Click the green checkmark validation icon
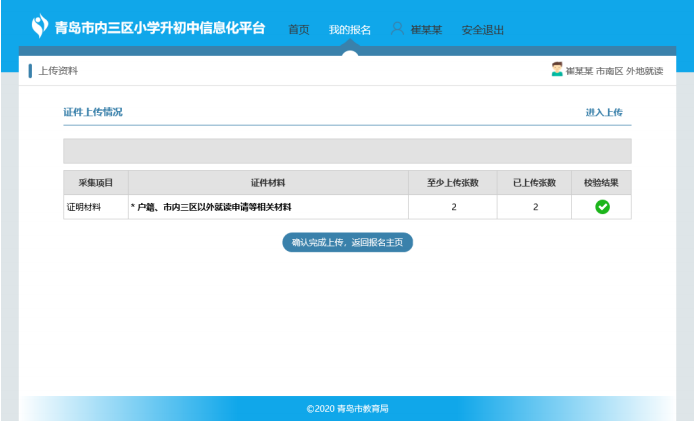The height and width of the screenshot is (425, 696). click(x=602, y=207)
